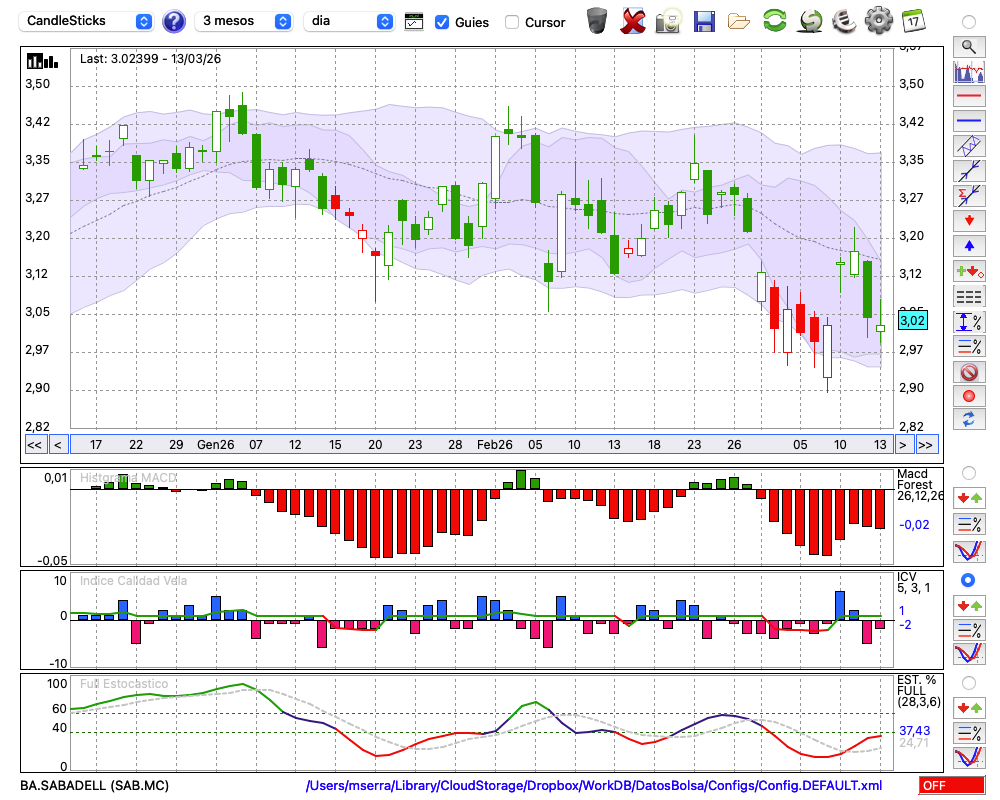Click the red prohibited sign icon in sidebar

(968, 372)
